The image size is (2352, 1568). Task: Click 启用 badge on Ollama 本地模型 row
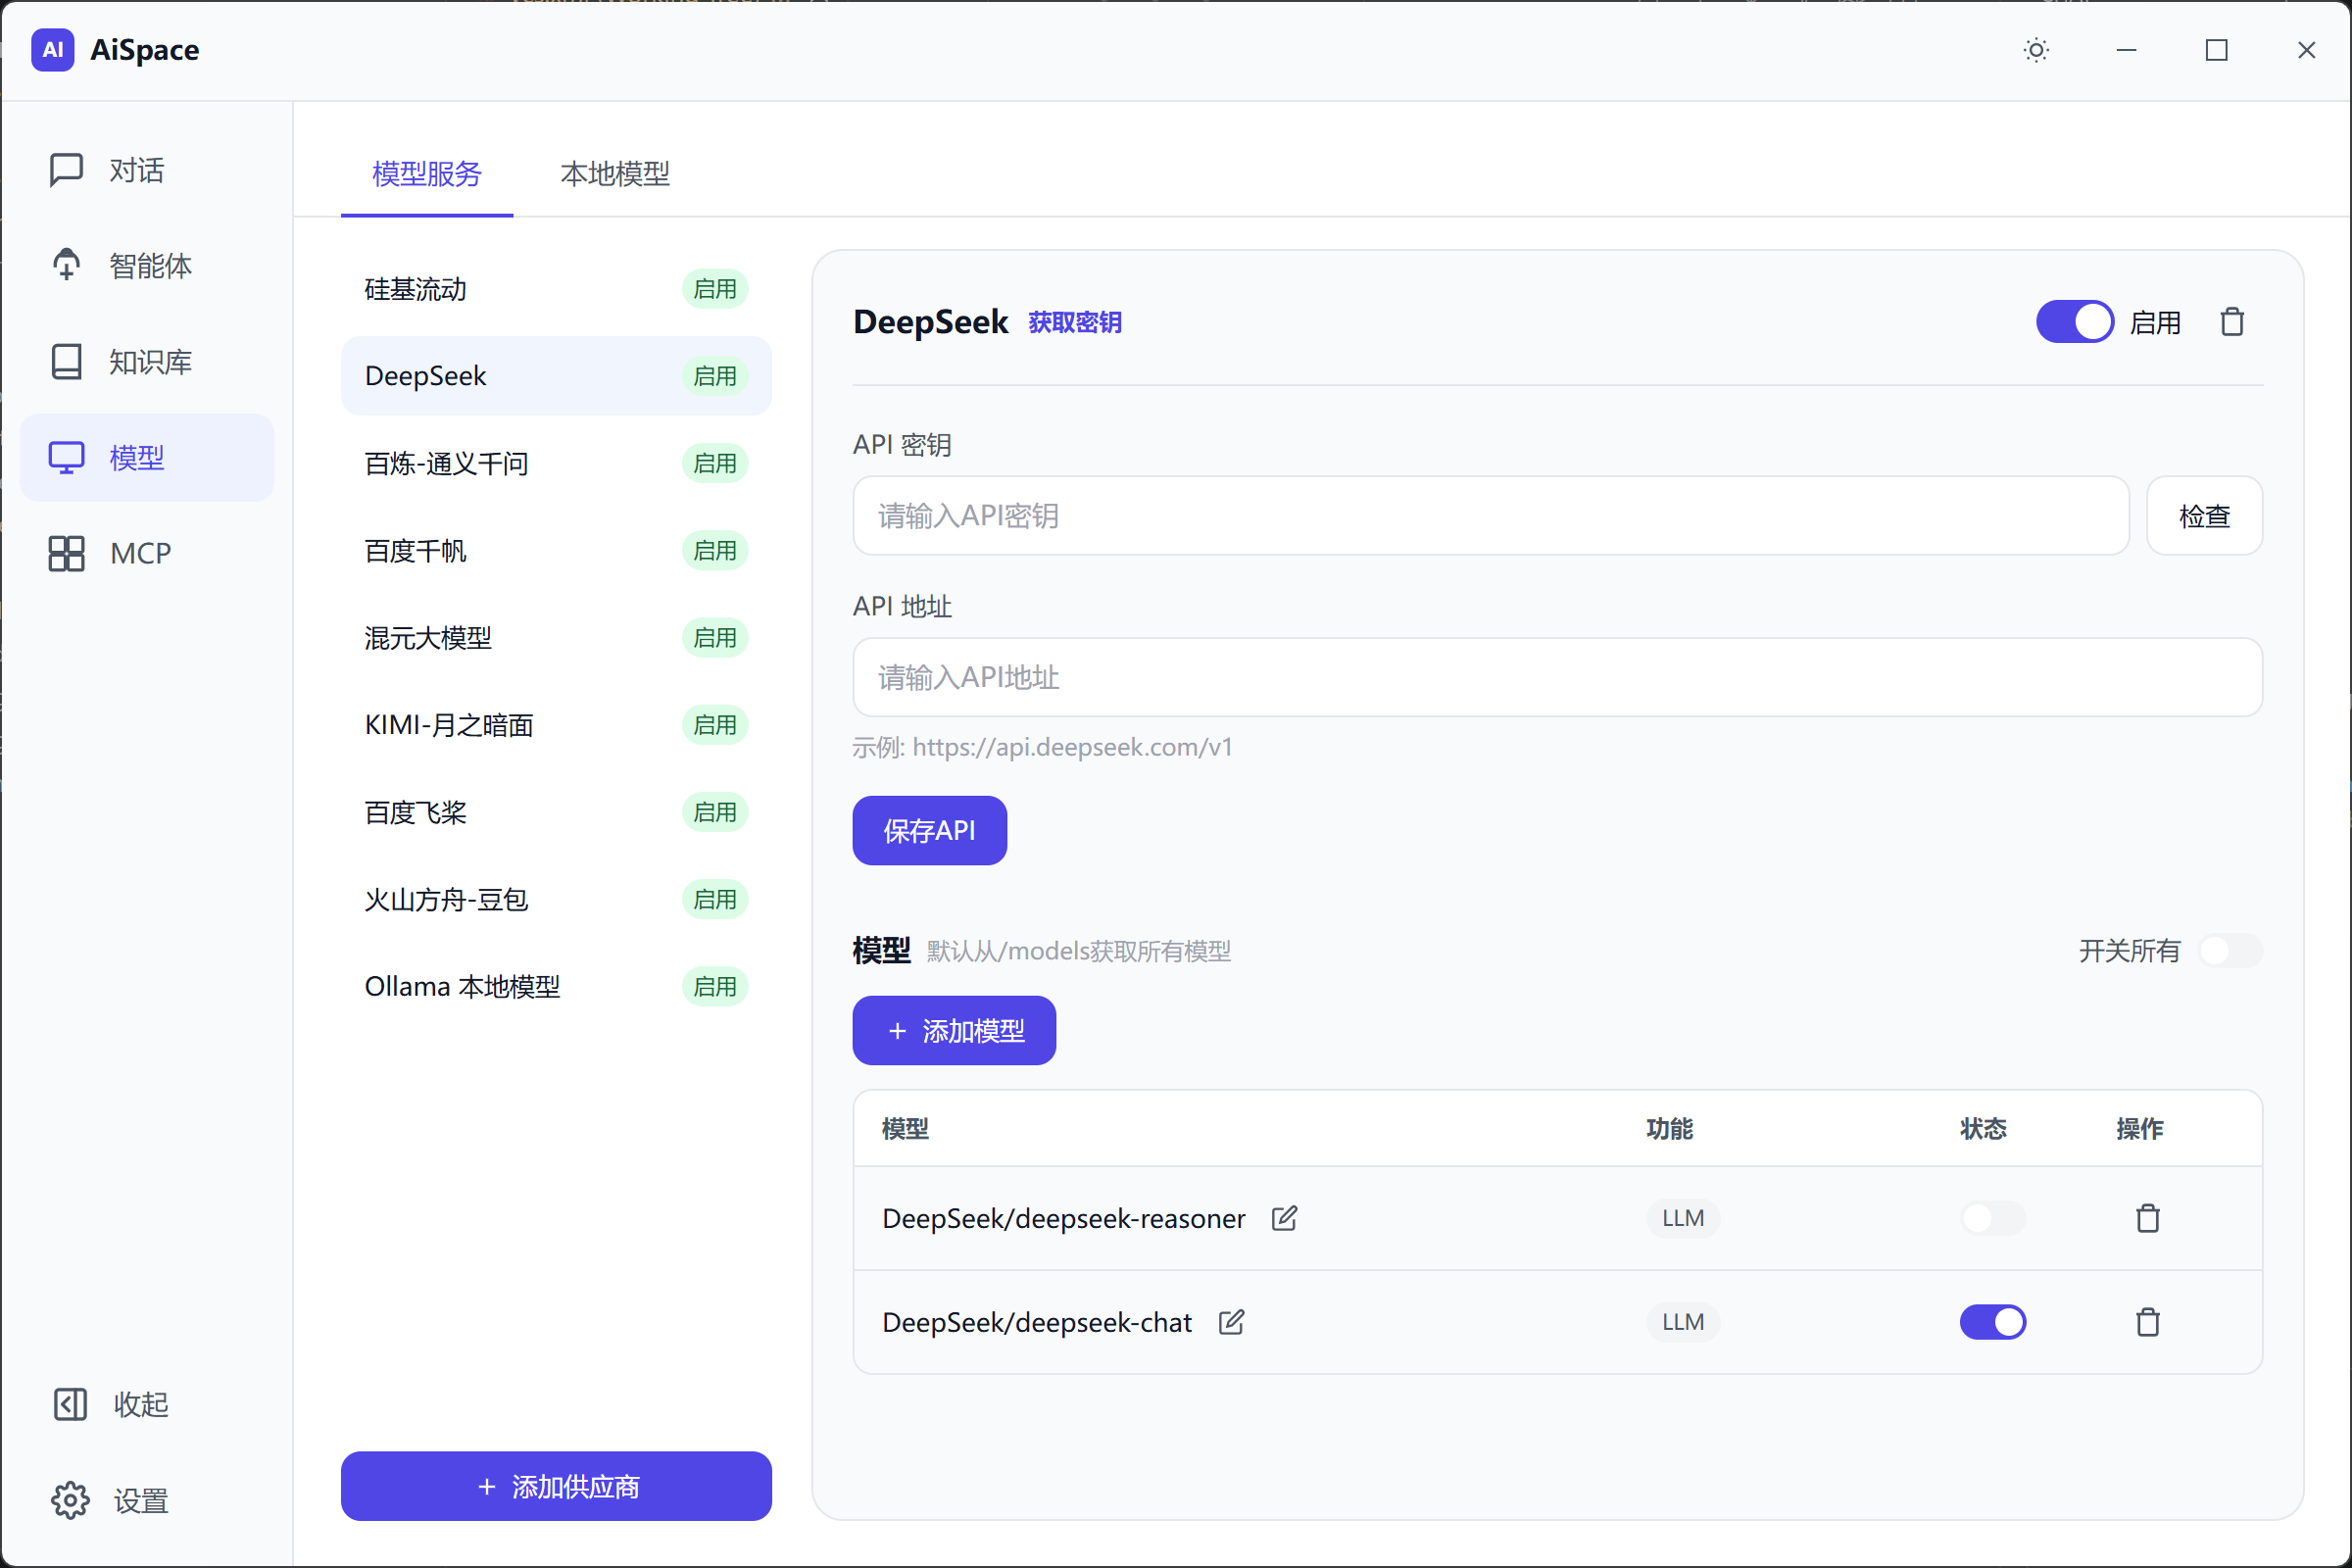pos(715,986)
